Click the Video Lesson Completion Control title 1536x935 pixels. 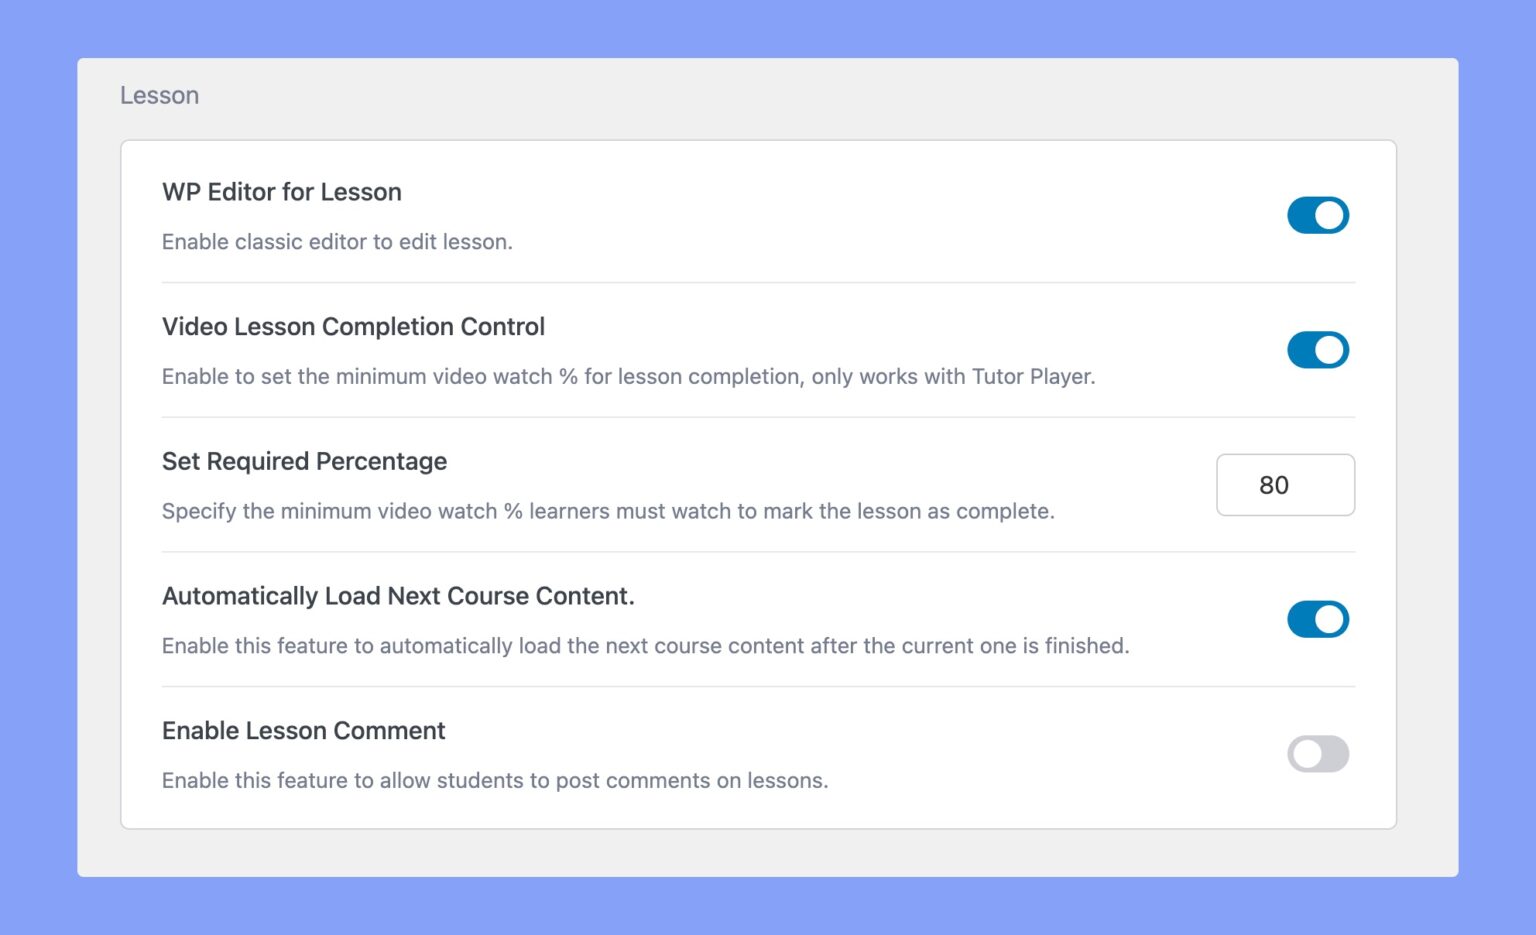[353, 327]
